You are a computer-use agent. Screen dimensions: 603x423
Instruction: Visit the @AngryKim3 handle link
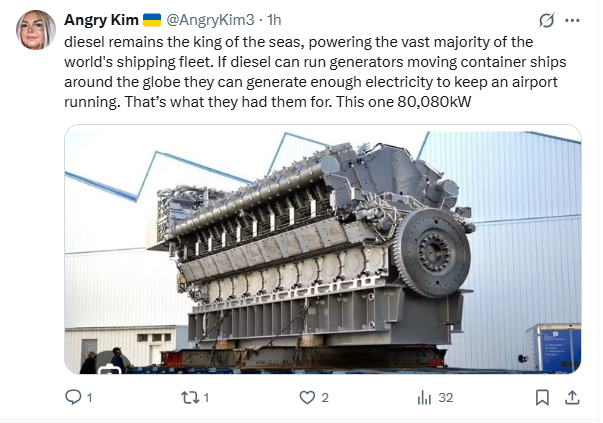(210, 20)
